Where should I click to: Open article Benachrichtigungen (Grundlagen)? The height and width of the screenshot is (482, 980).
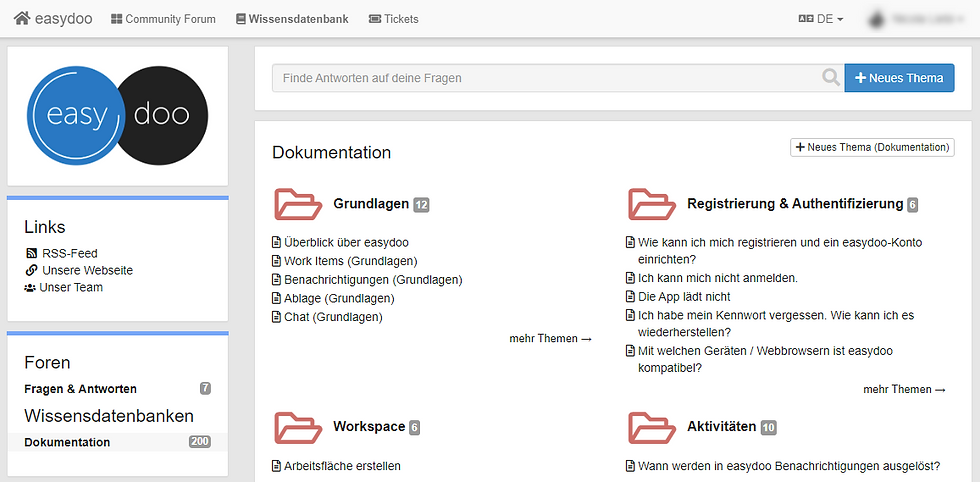tap(373, 279)
